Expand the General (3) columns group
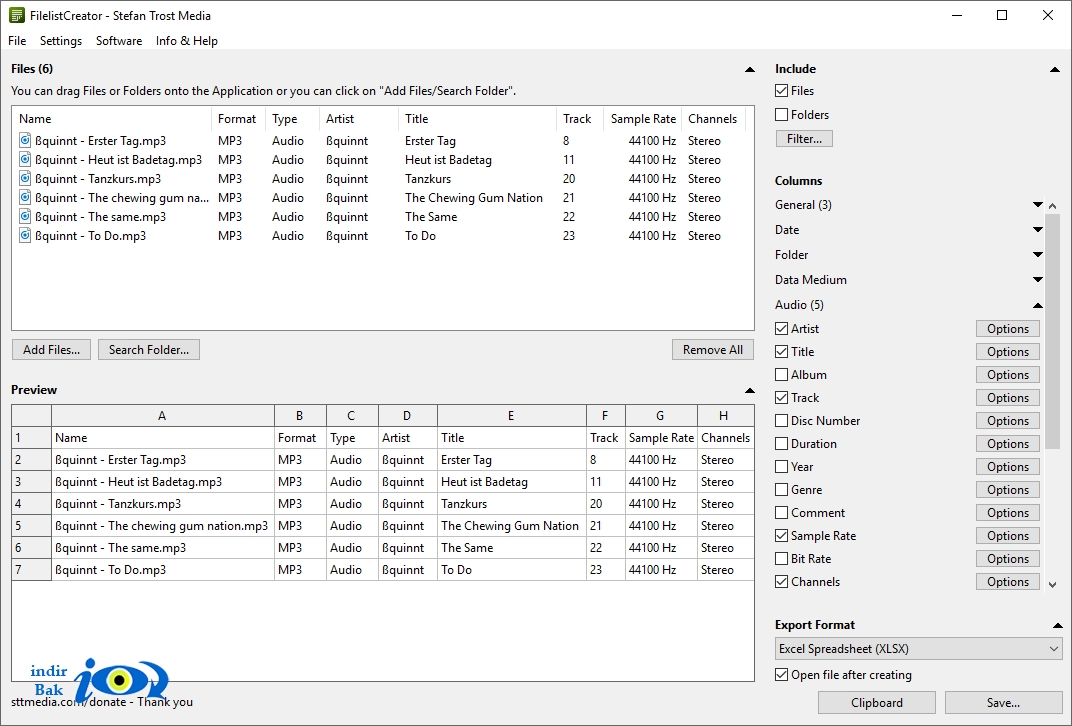1072x726 pixels. pos(1038,204)
